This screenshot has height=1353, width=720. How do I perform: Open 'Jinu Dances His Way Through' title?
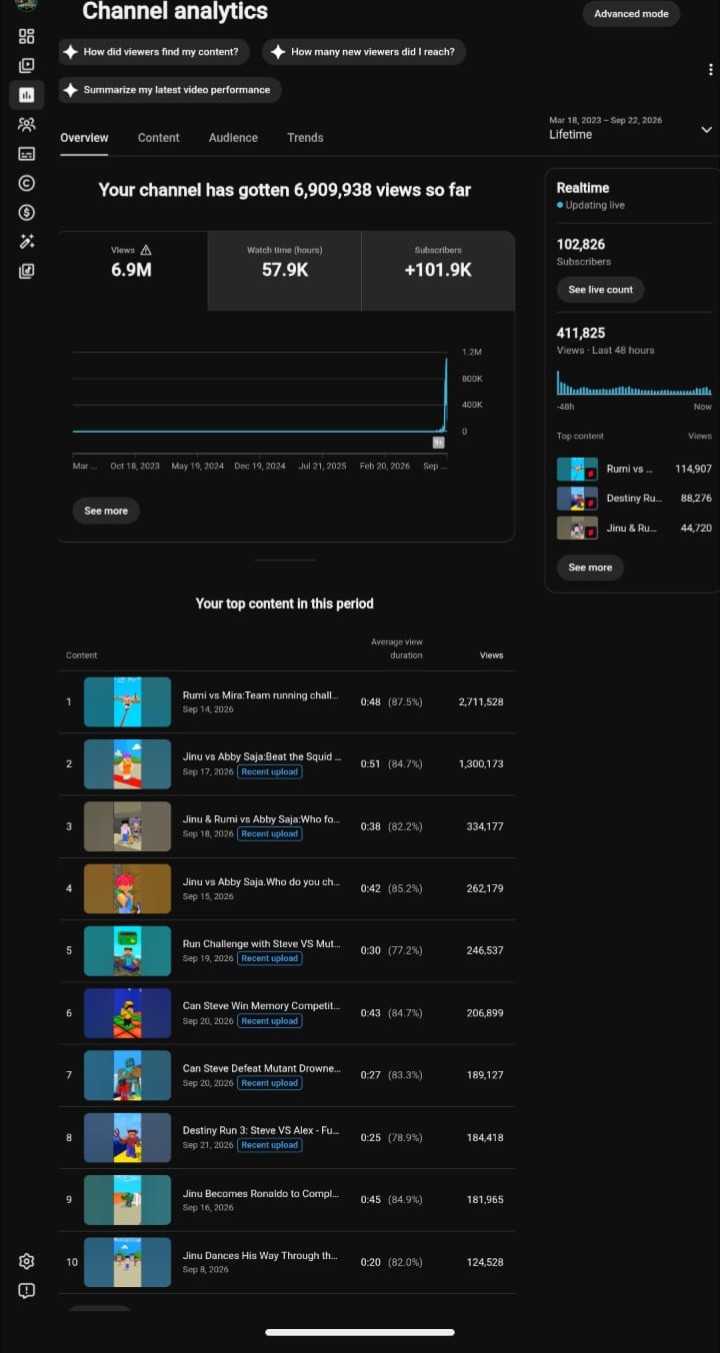261,1256
